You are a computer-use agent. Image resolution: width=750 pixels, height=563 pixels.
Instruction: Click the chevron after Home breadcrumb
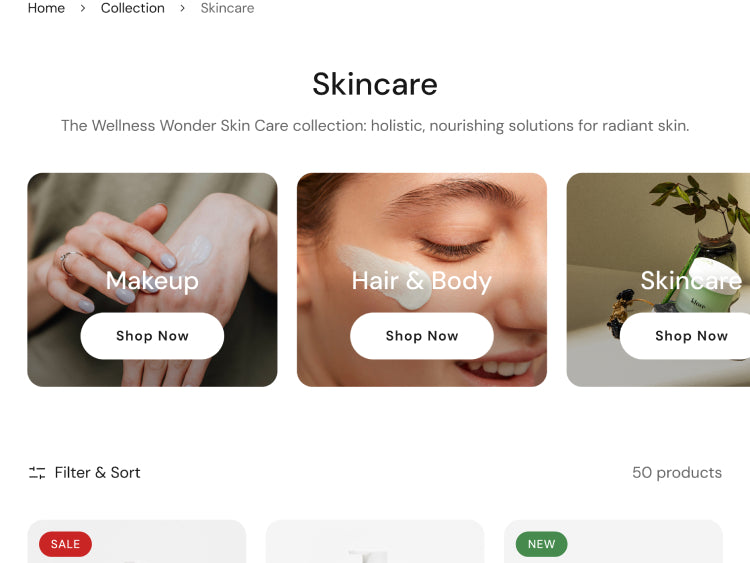pyautogui.click(x=83, y=8)
